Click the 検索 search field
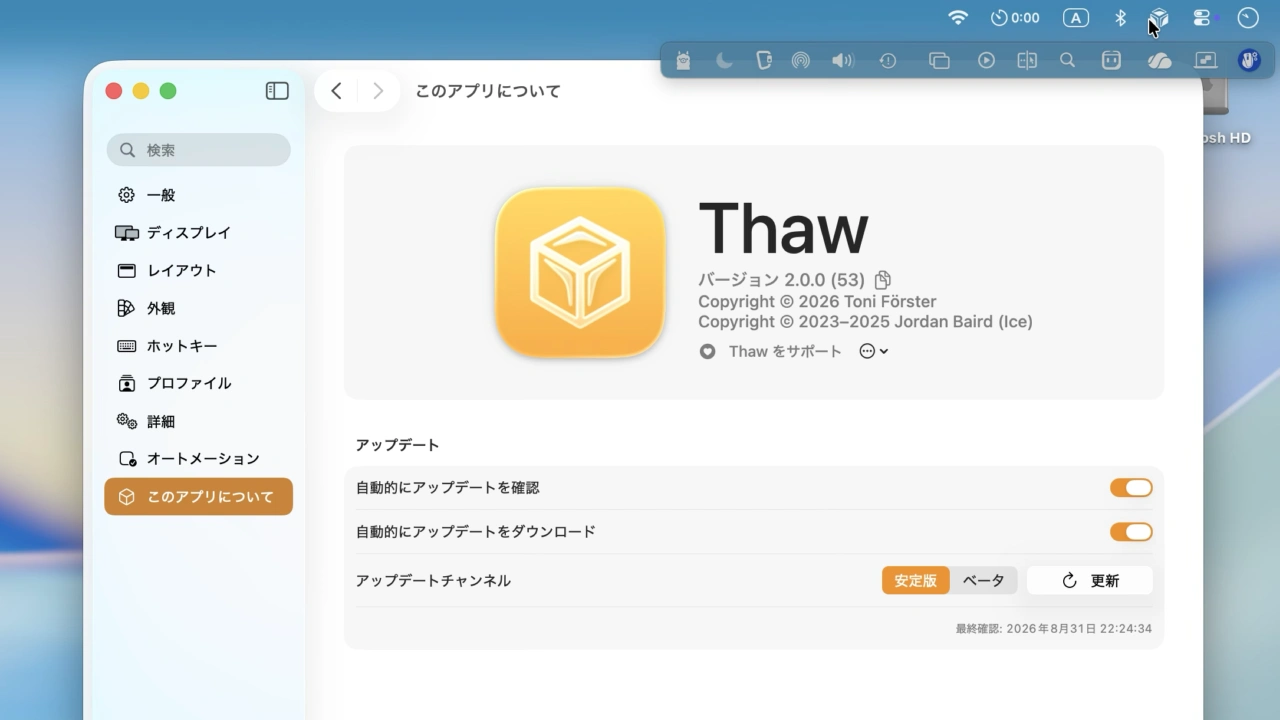The image size is (1280, 720). point(198,150)
